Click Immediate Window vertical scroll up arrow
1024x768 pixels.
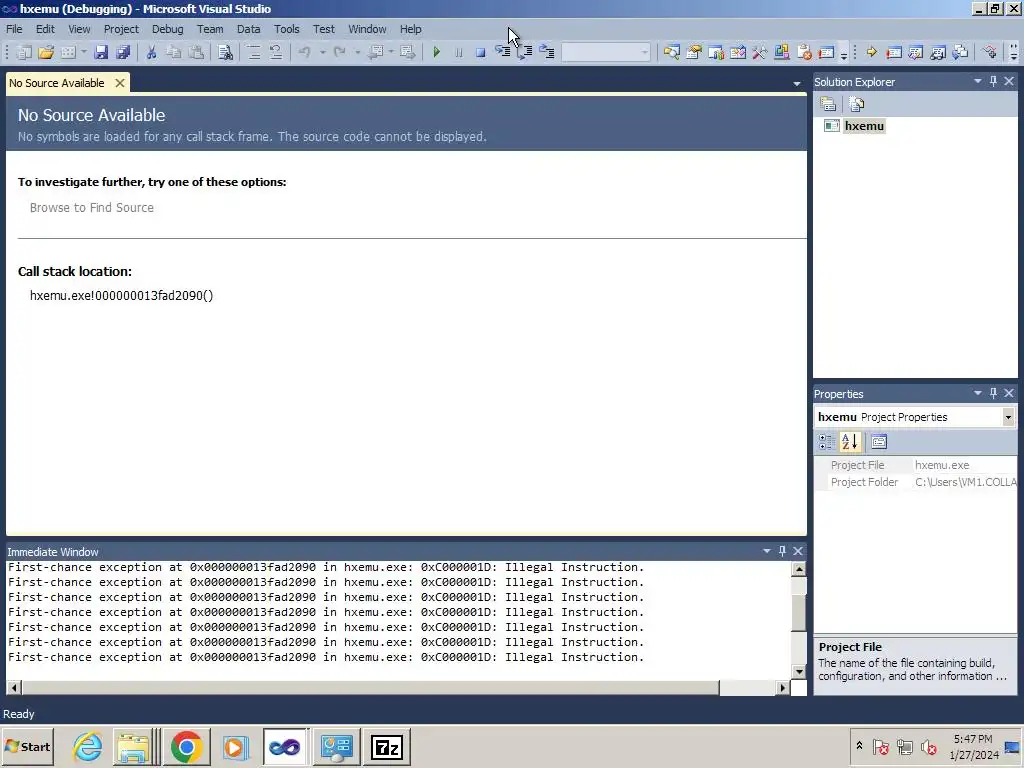(799, 569)
